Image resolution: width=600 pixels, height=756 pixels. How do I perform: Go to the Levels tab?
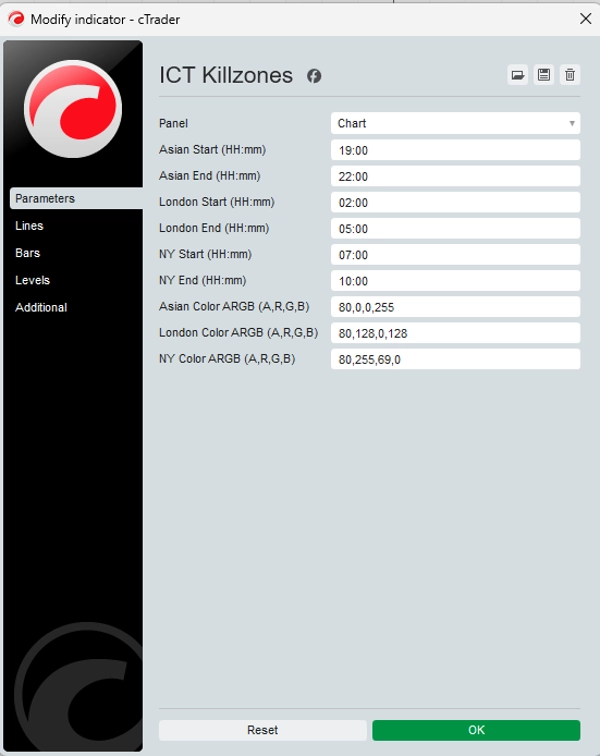(32, 280)
